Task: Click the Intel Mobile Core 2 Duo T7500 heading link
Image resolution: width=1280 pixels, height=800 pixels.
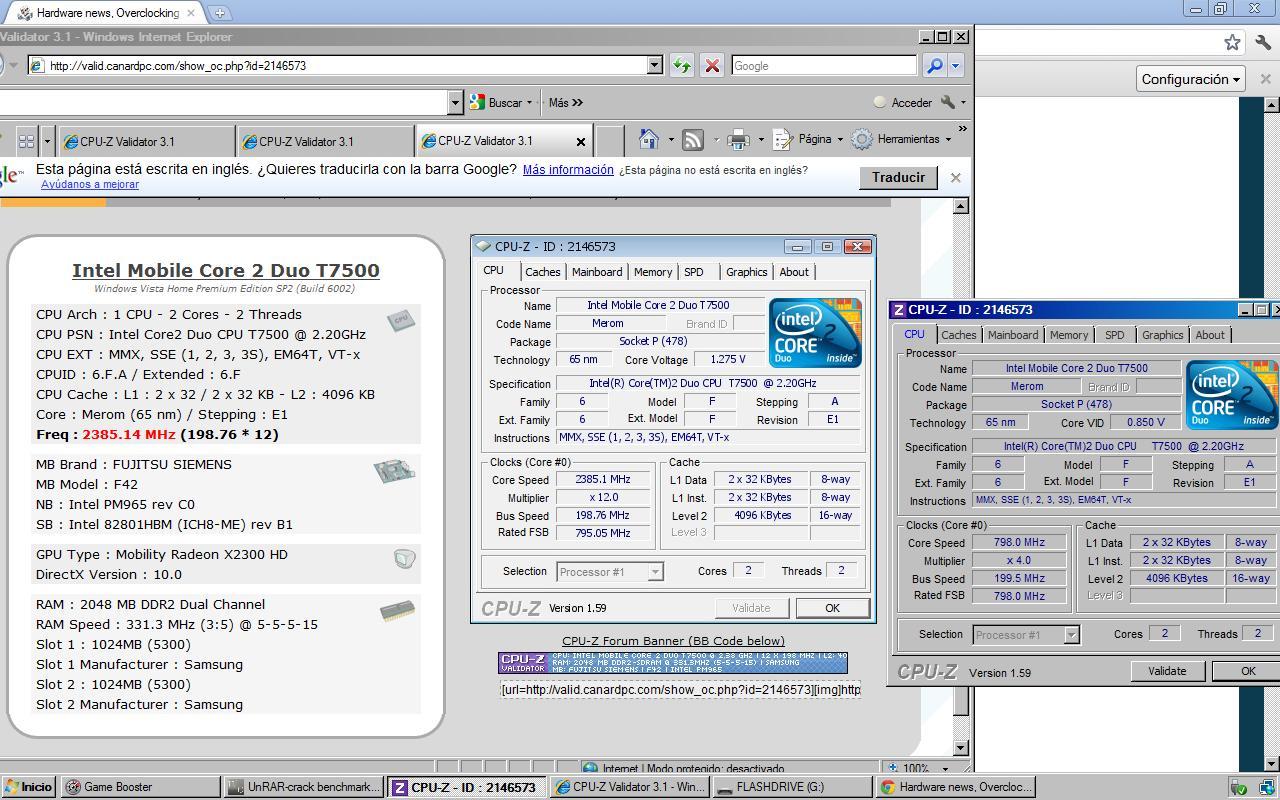Action: pyautogui.click(x=226, y=270)
